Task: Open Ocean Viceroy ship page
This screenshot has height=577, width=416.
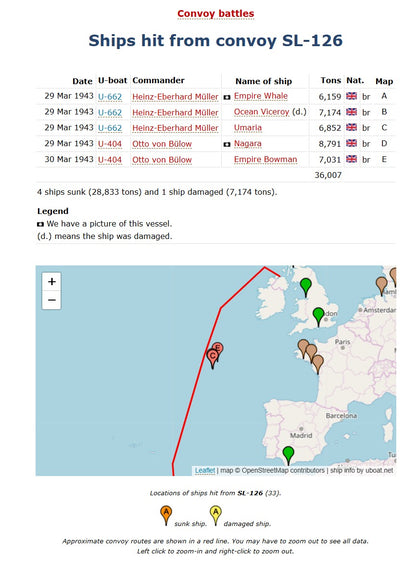Action: click(x=262, y=112)
